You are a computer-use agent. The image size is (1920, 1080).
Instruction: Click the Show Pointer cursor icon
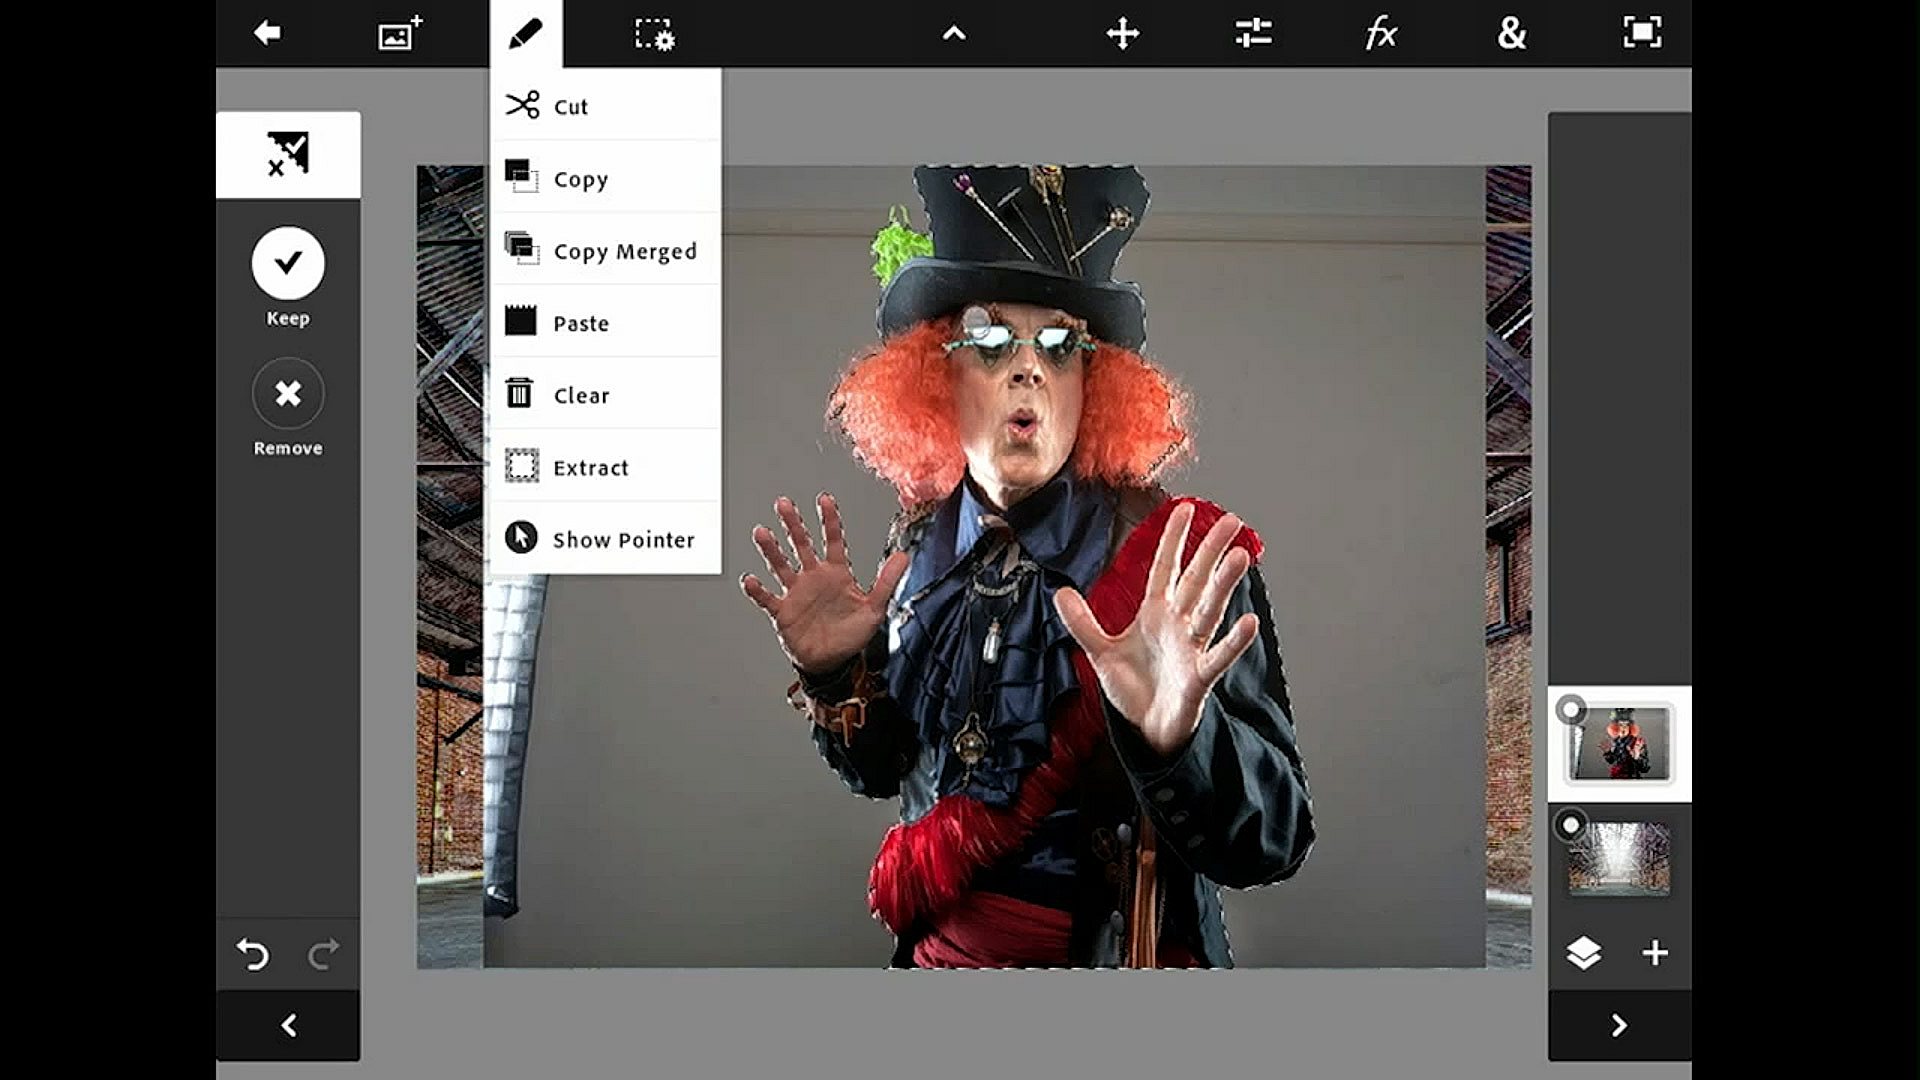(x=521, y=537)
